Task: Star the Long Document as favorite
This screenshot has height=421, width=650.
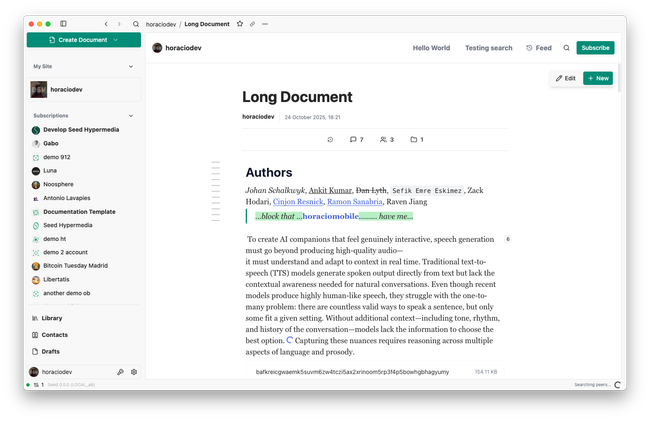Action: [x=239, y=23]
